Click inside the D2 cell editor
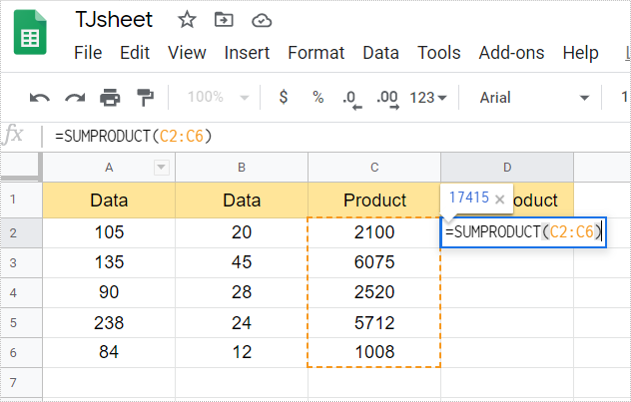 (x=523, y=232)
